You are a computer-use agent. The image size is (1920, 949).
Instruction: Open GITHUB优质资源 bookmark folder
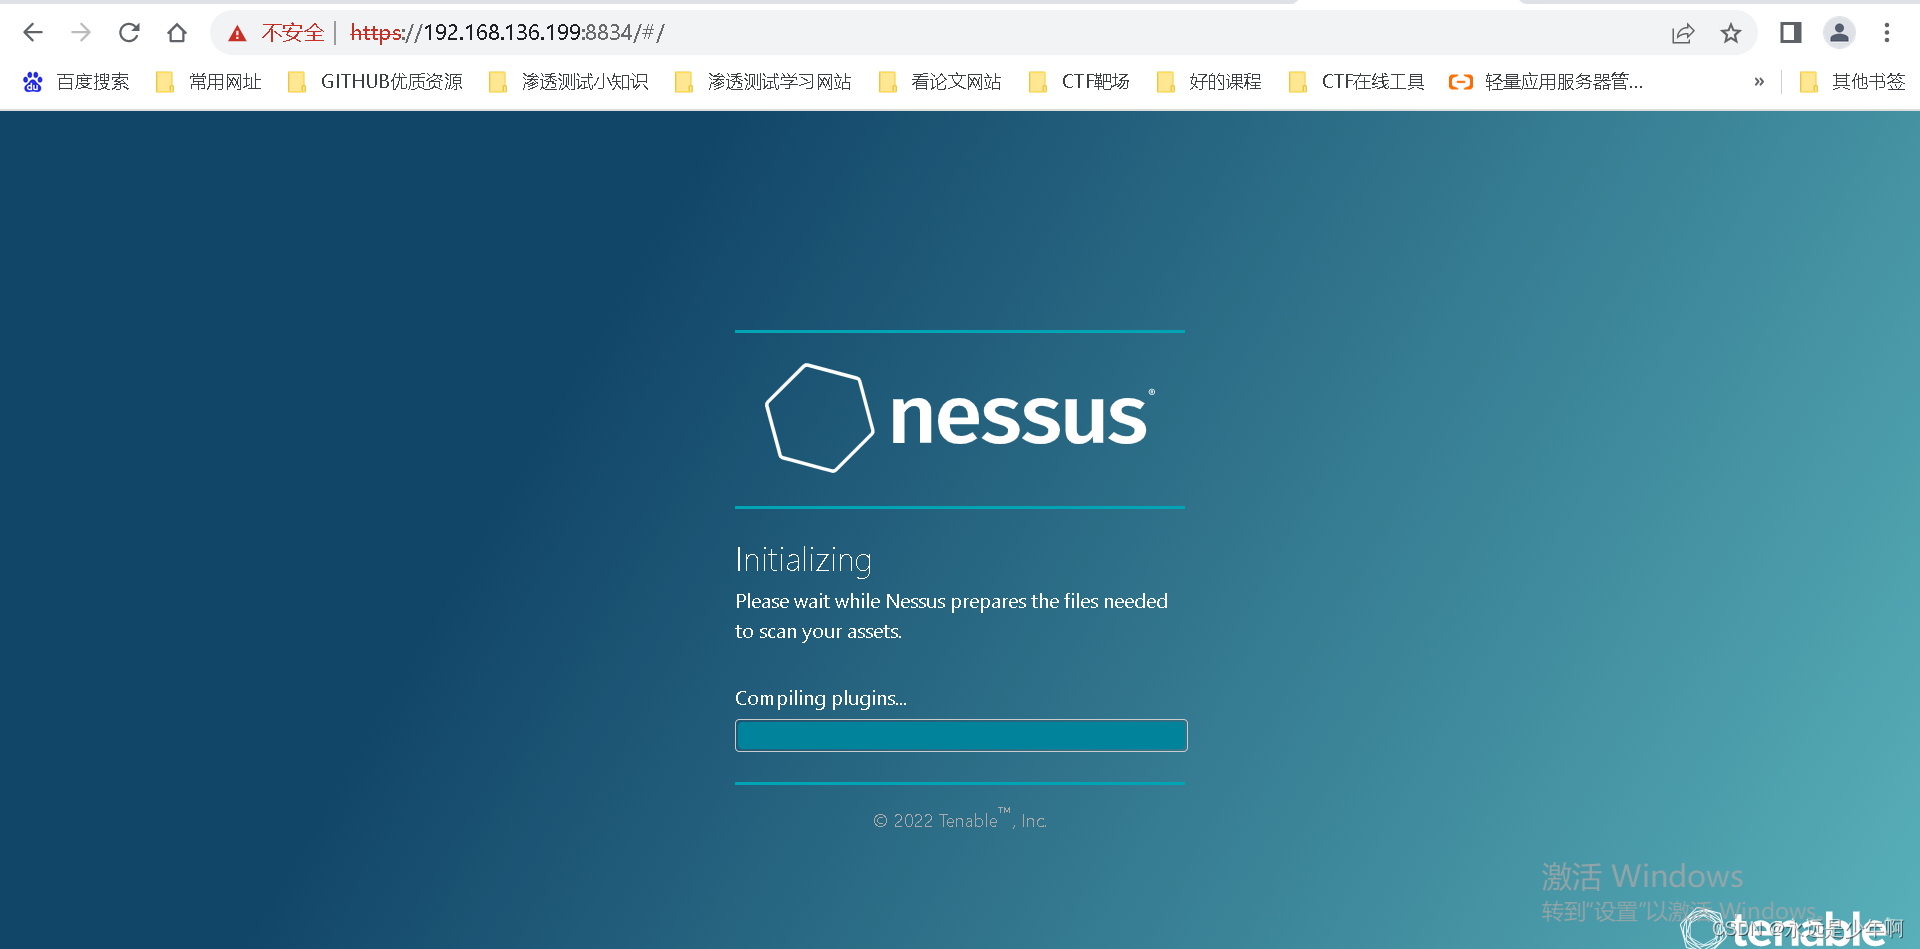[375, 82]
